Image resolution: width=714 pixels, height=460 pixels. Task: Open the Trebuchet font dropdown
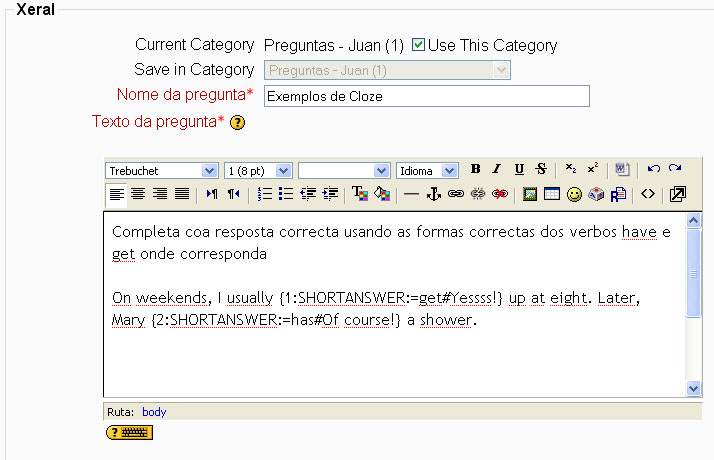click(x=162, y=171)
